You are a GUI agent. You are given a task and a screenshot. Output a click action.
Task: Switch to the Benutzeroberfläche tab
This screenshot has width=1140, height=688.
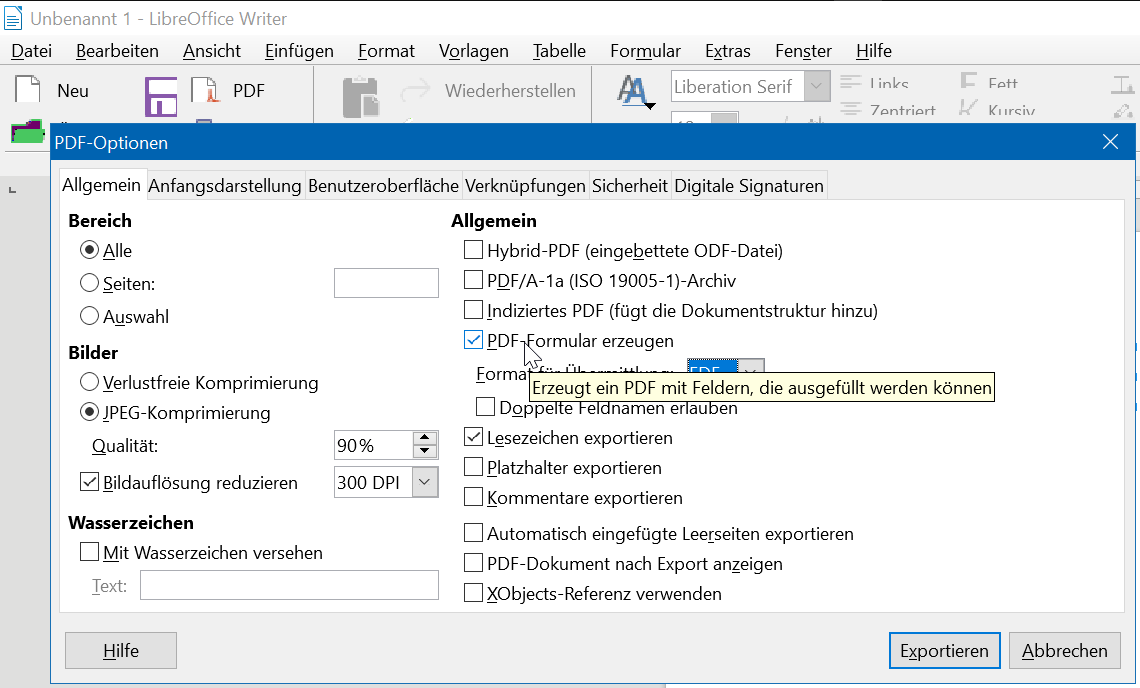point(383,186)
